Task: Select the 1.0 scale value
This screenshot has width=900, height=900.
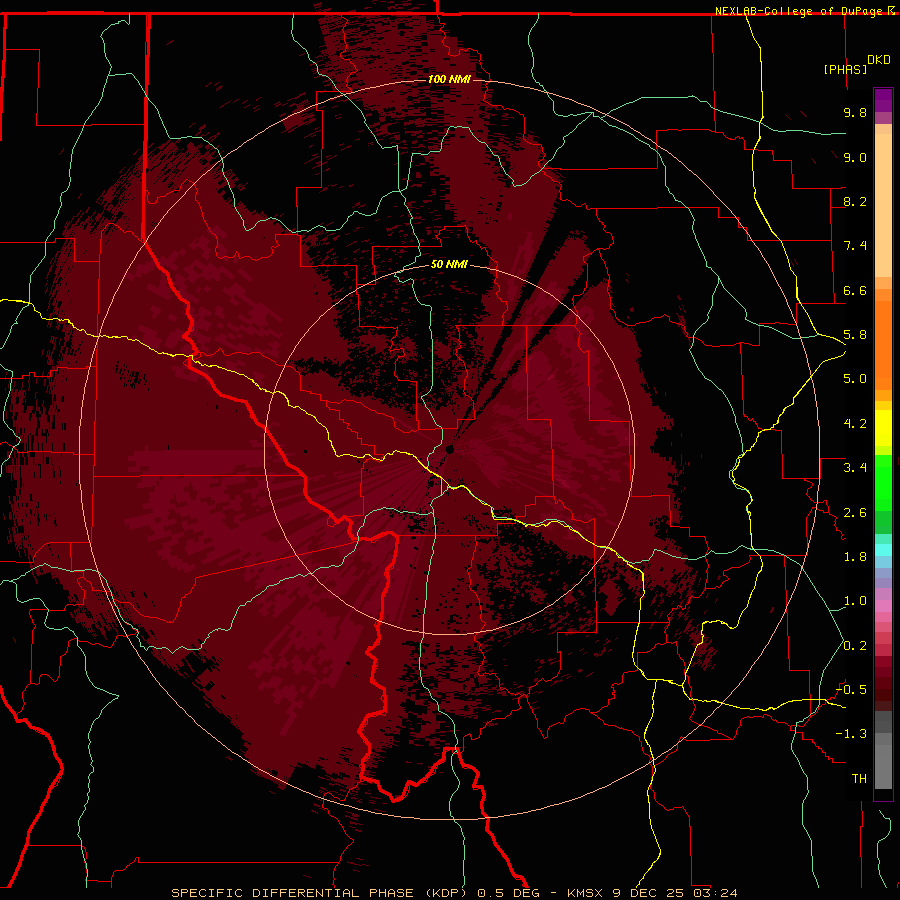Action: click(x=855, y=601)
